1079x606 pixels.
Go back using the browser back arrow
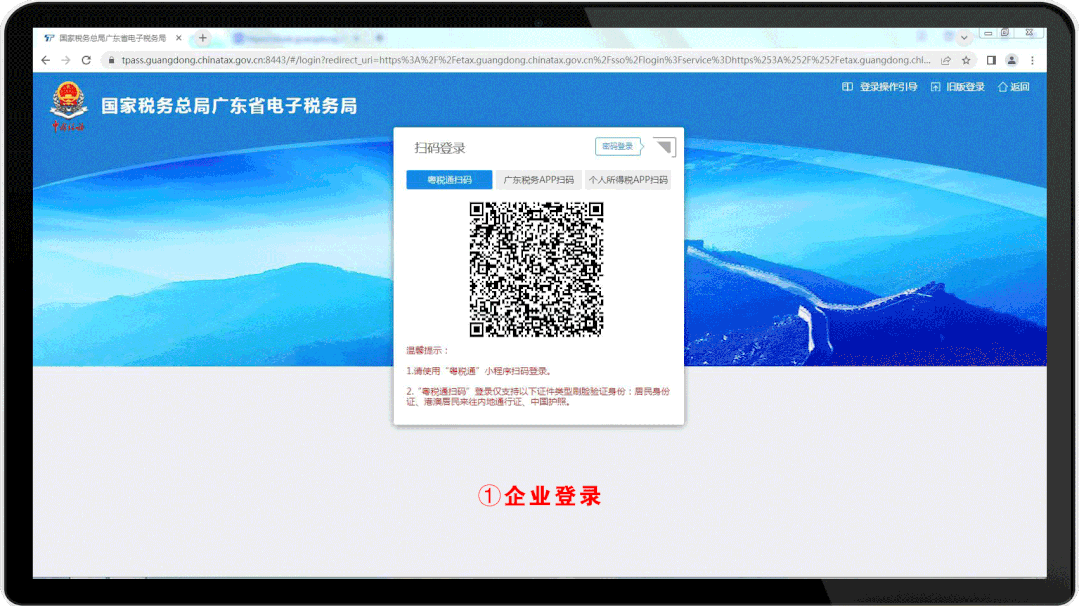point(45,61)
